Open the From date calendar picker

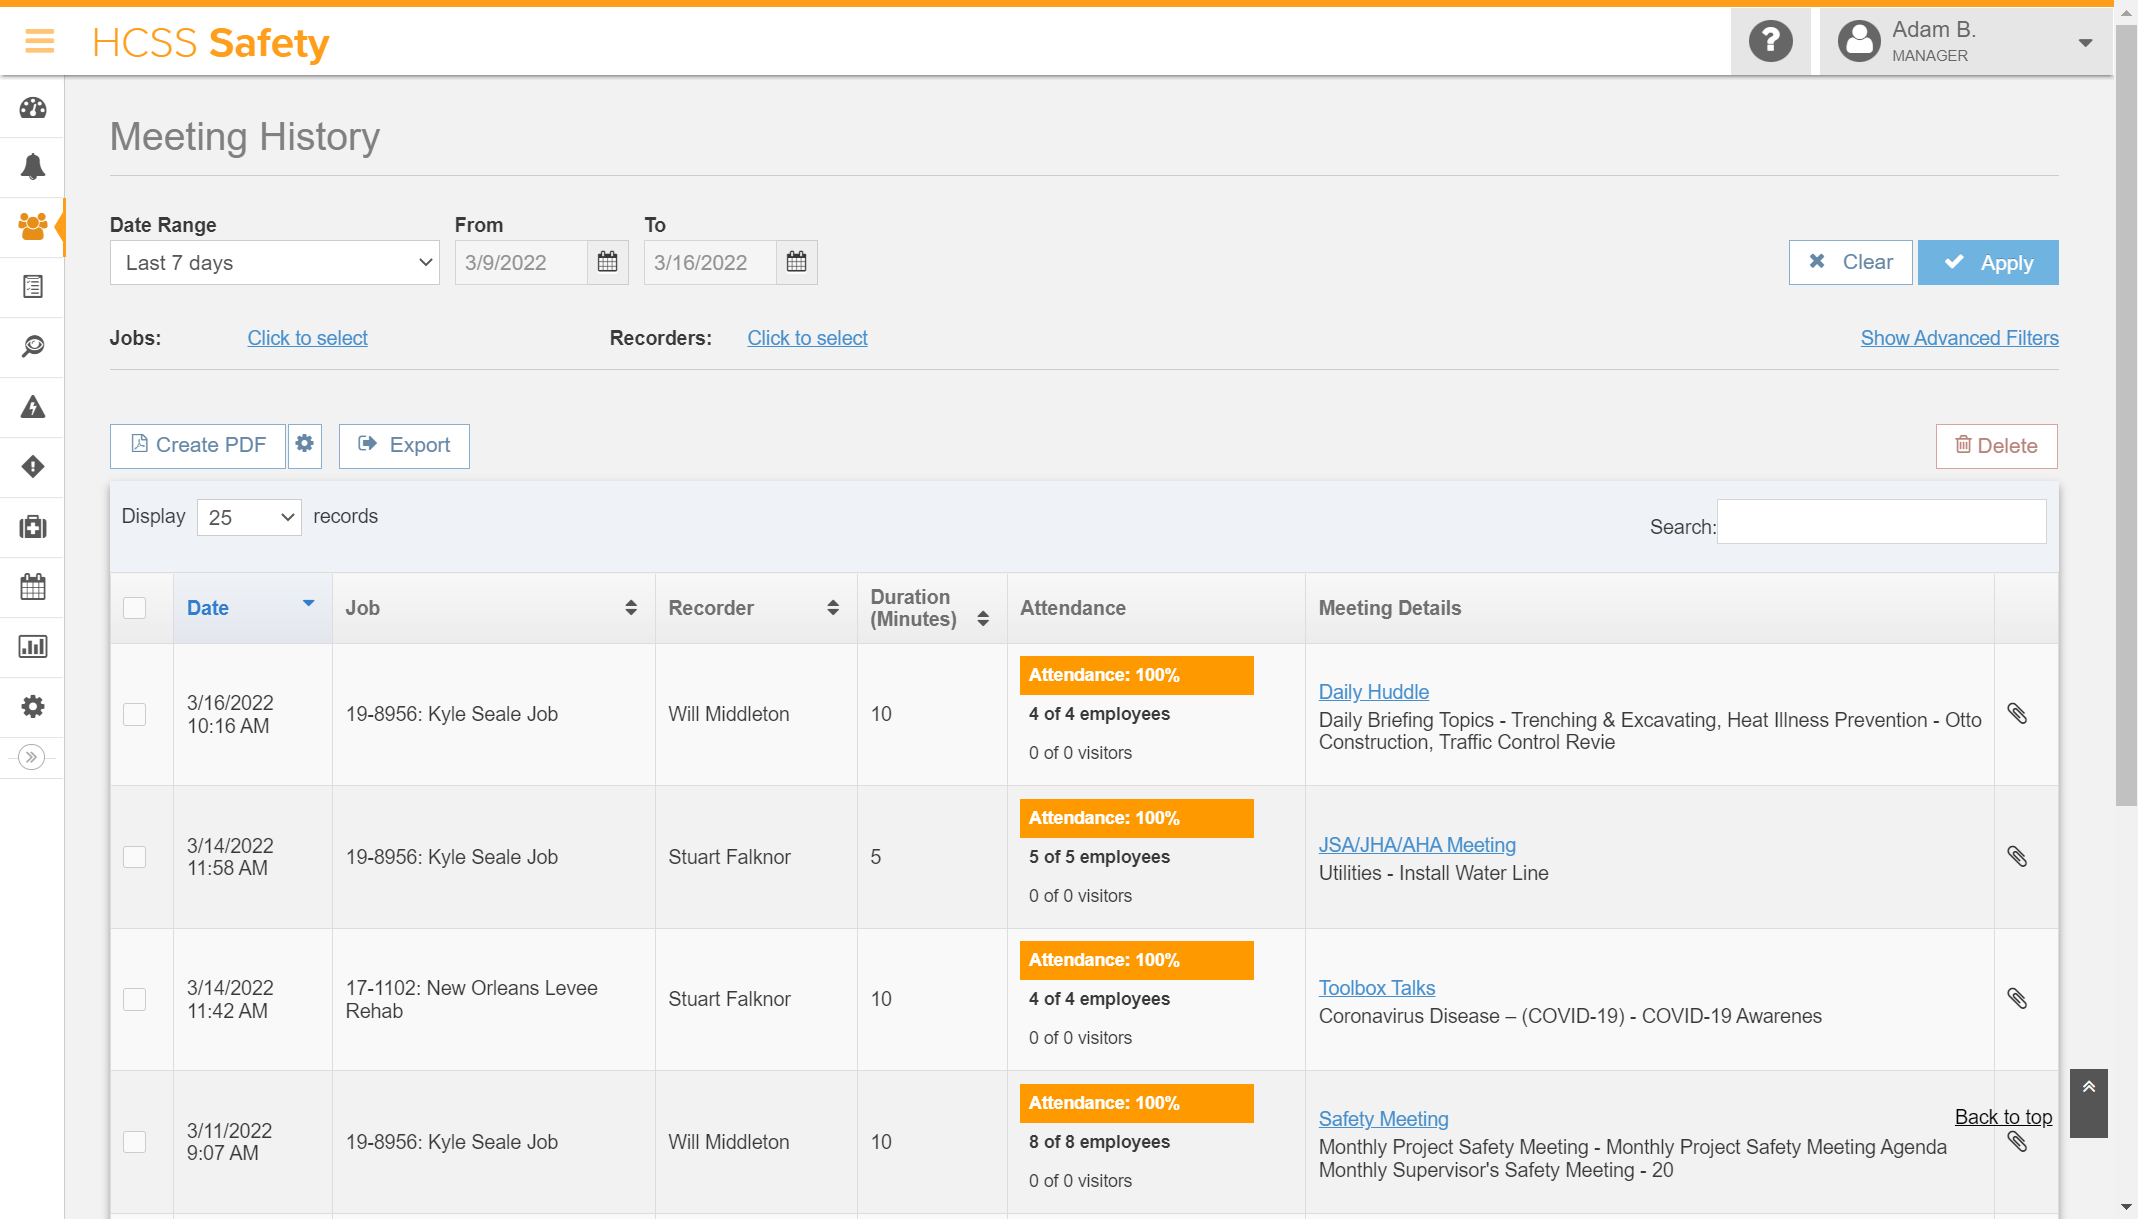tap(607, 263)
